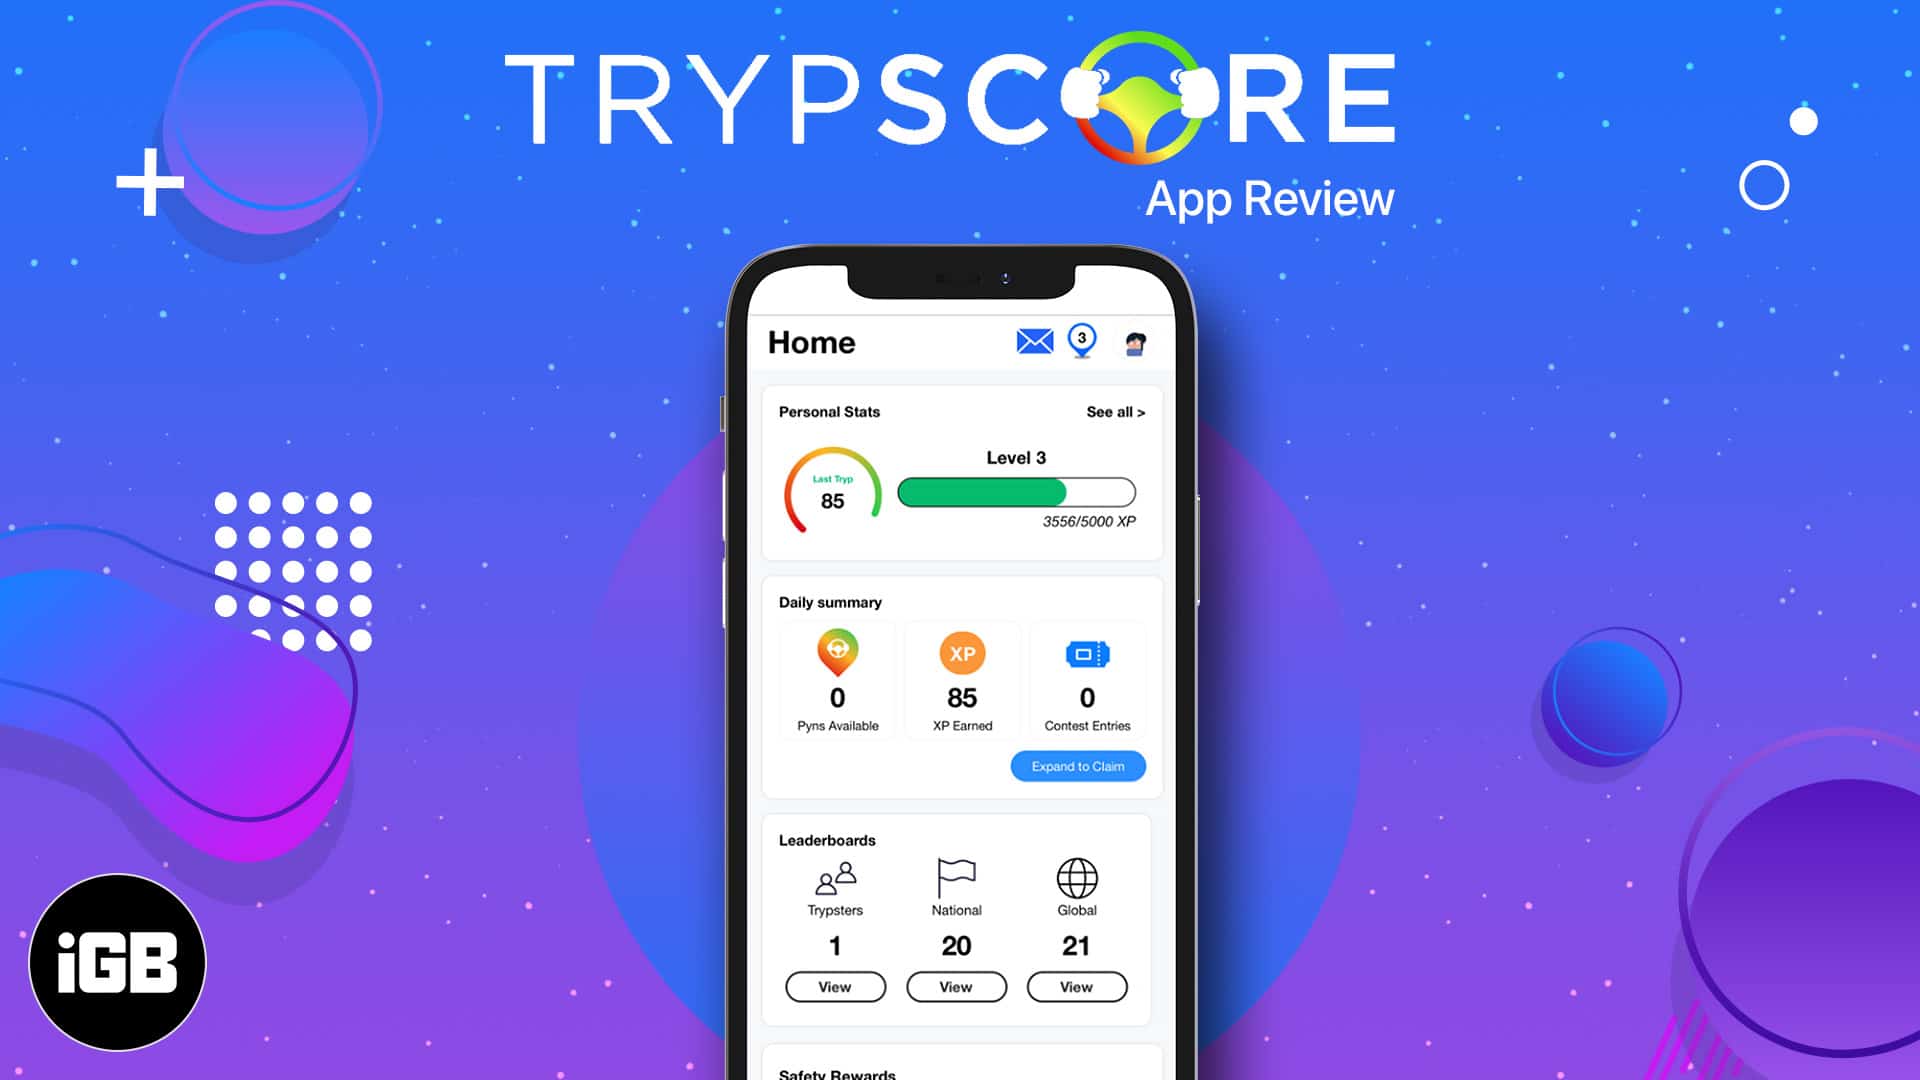Drag the Level 3 XP progress bar
The height and width of the screenshot is (1080, 1920).
point(1014,493)
